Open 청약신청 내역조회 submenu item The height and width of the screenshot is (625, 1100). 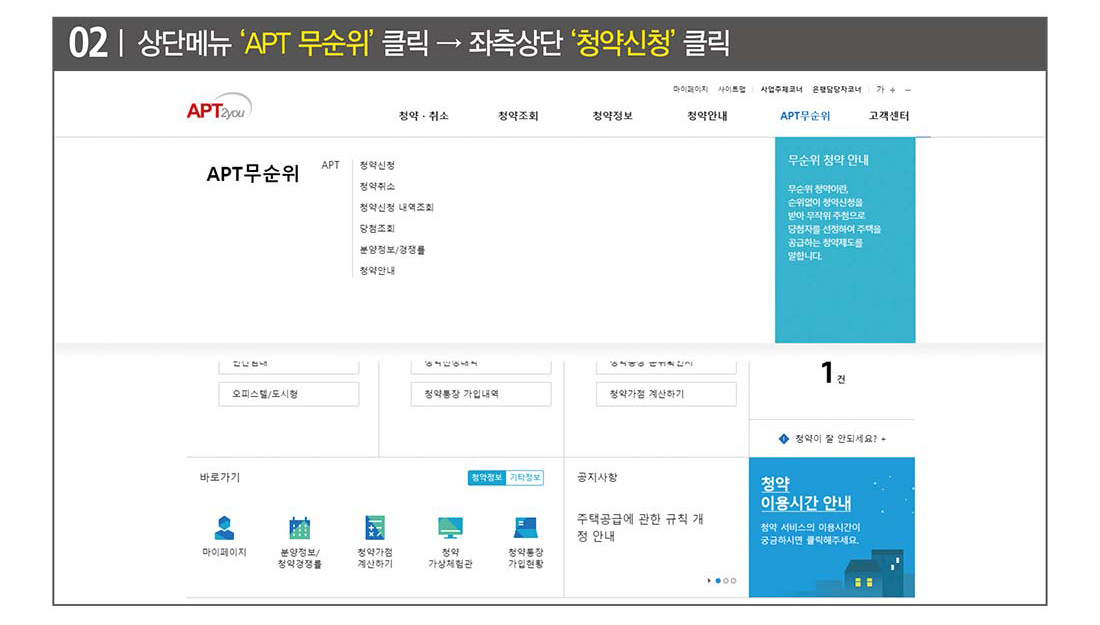(x=396, y=208)
